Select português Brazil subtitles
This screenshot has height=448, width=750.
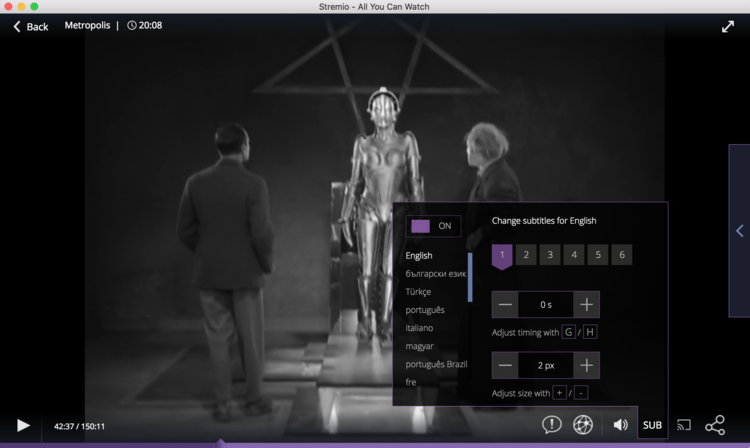436,364
